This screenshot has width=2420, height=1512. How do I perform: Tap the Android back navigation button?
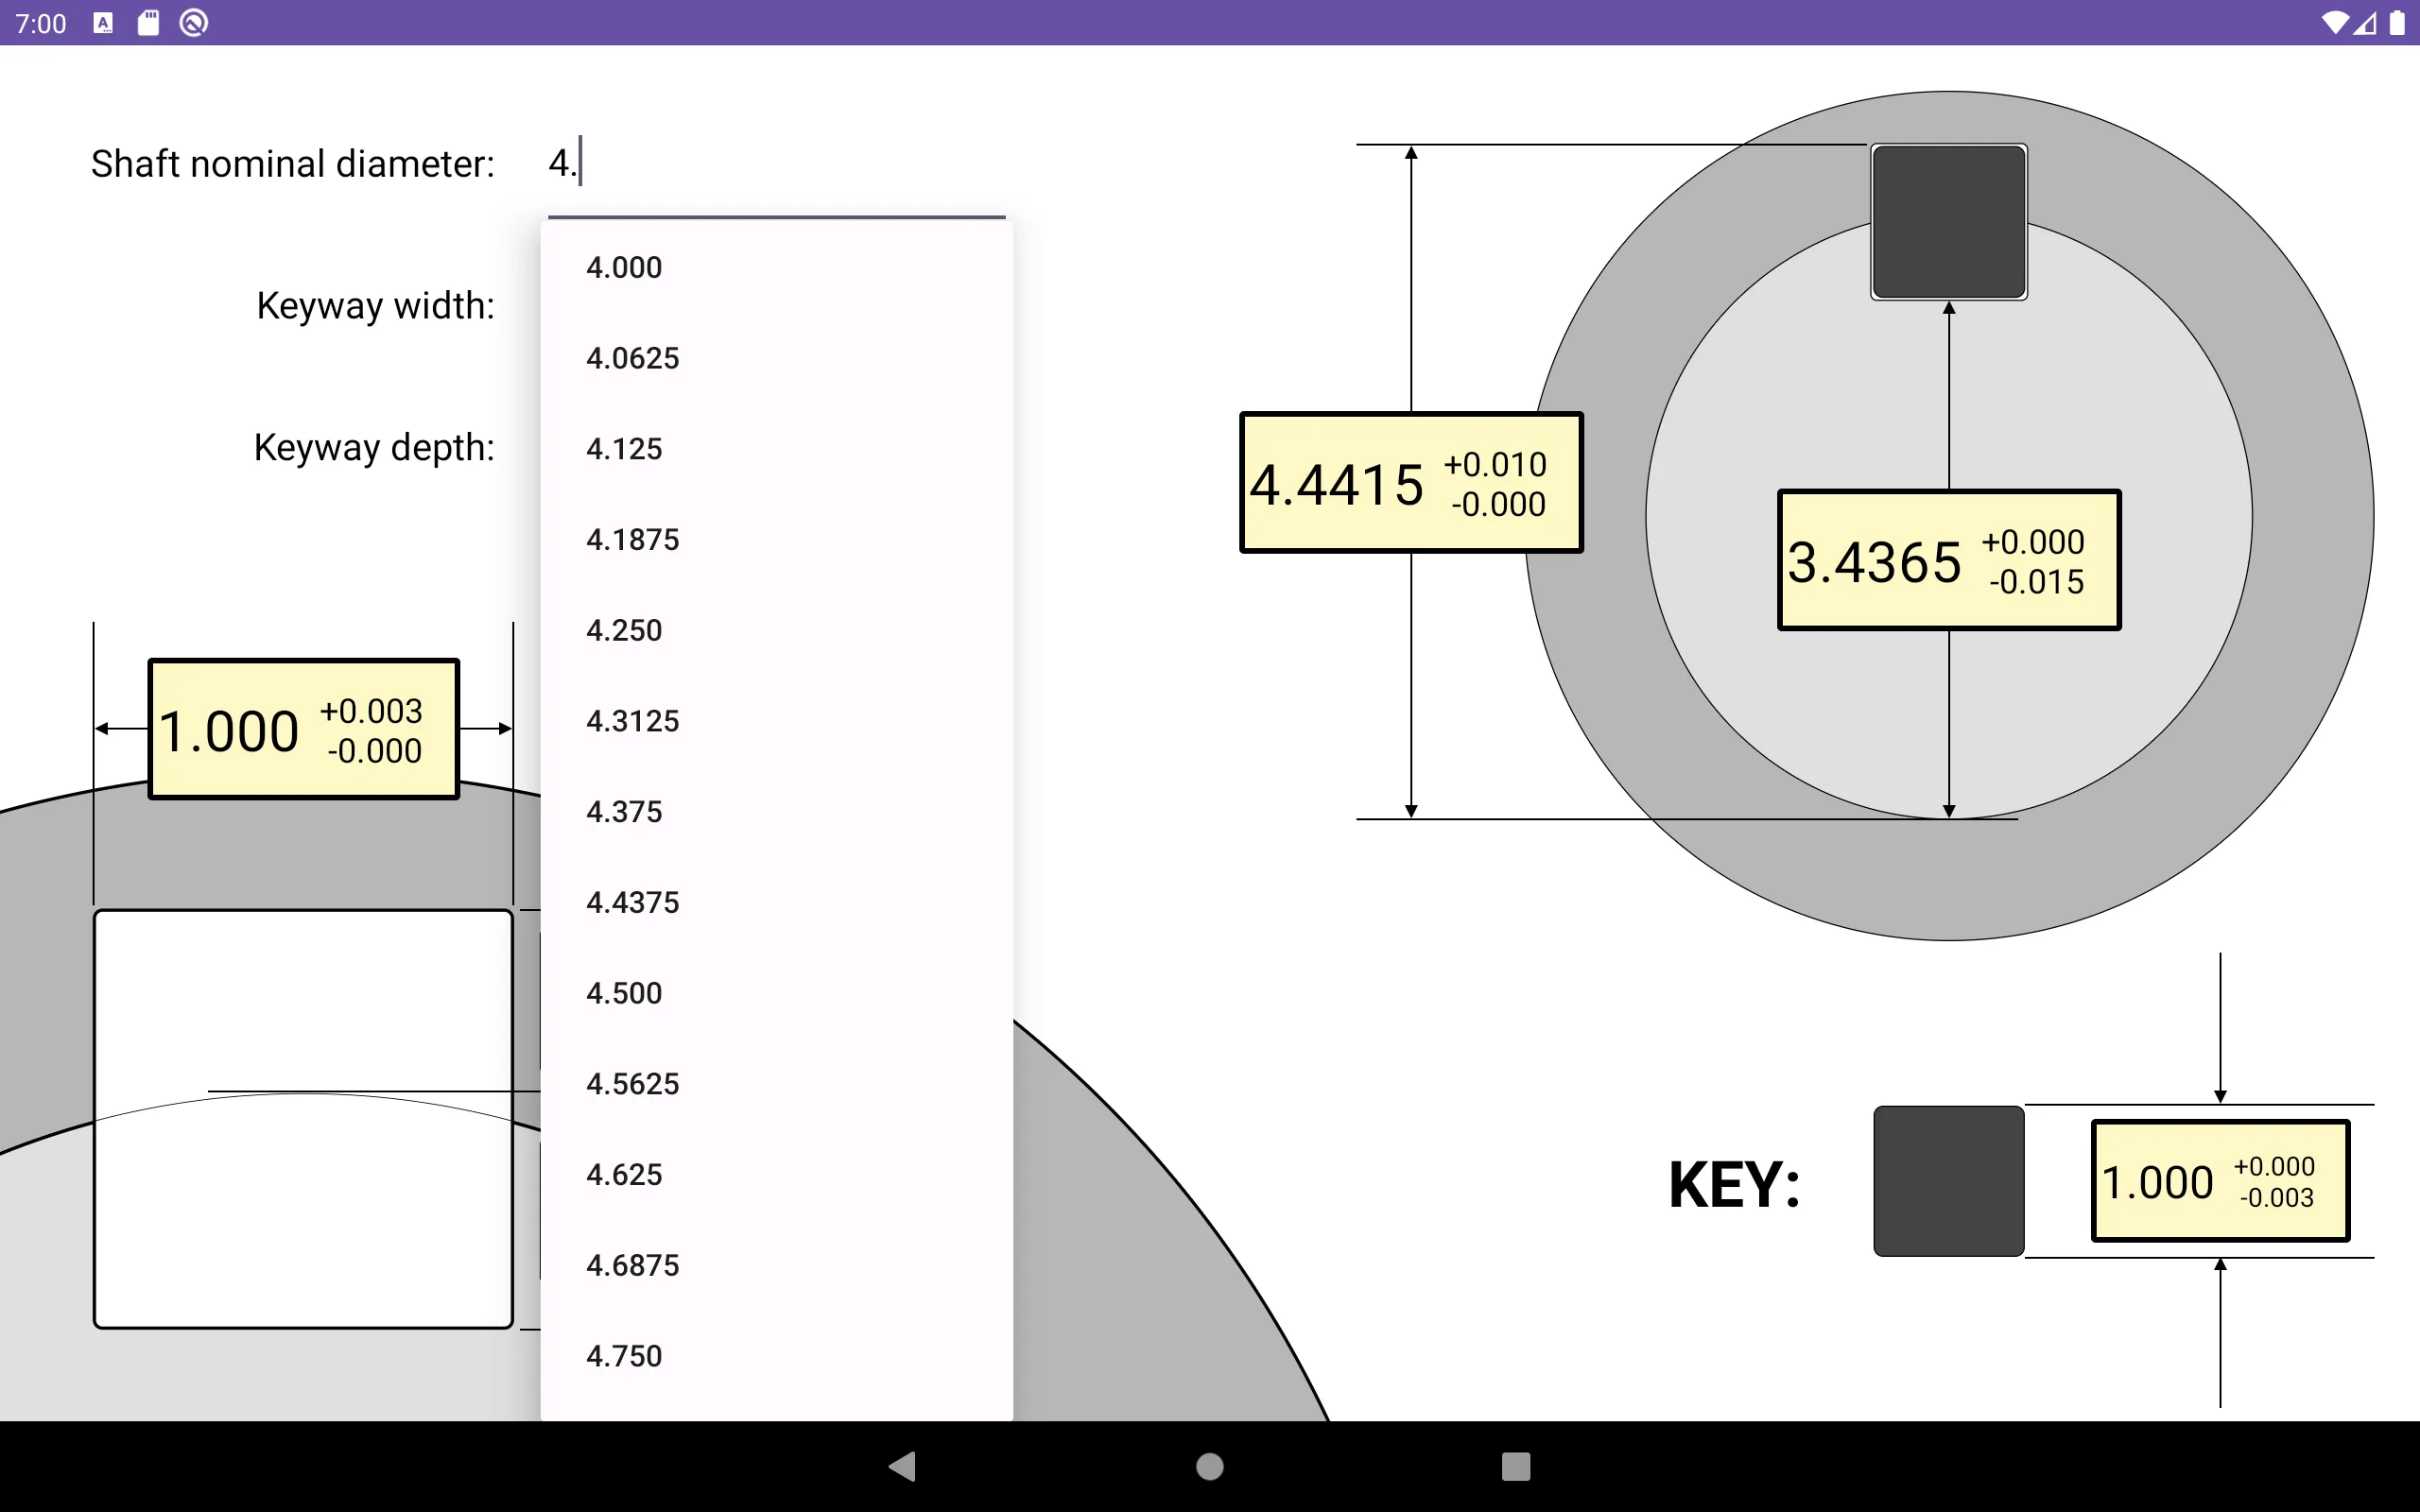click(x=903, y=1466)
